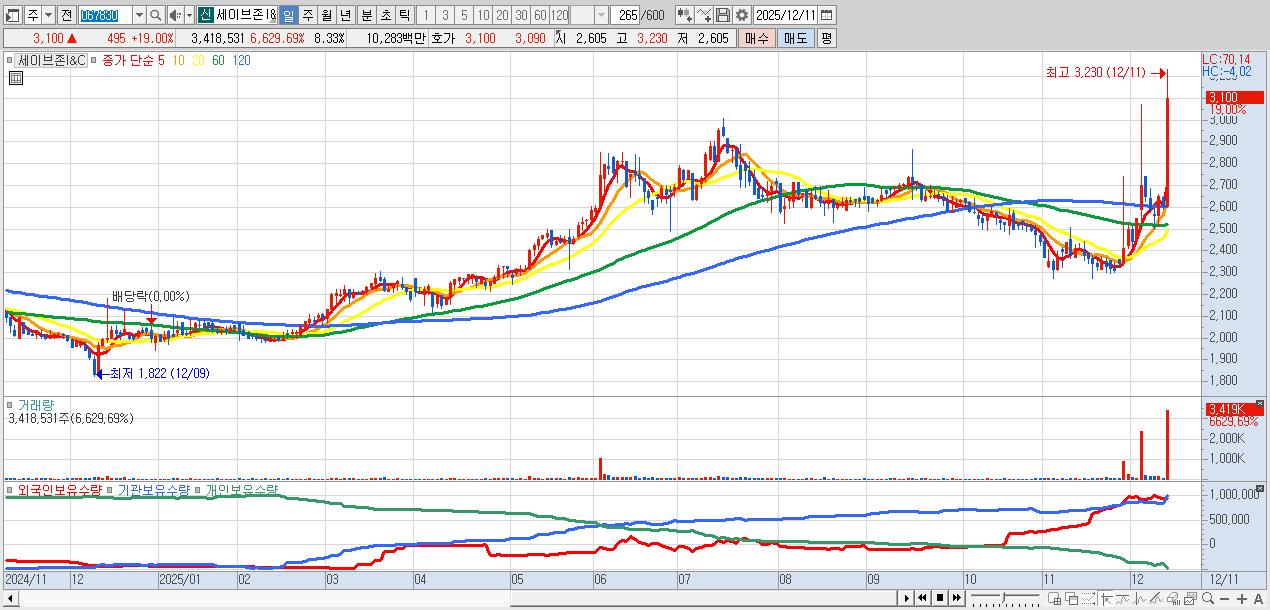The height and width of the screenshot is (610, 1270).
Task: Click the green 신 badge icon
Action: pyautogui.click(x=205, y=15)
